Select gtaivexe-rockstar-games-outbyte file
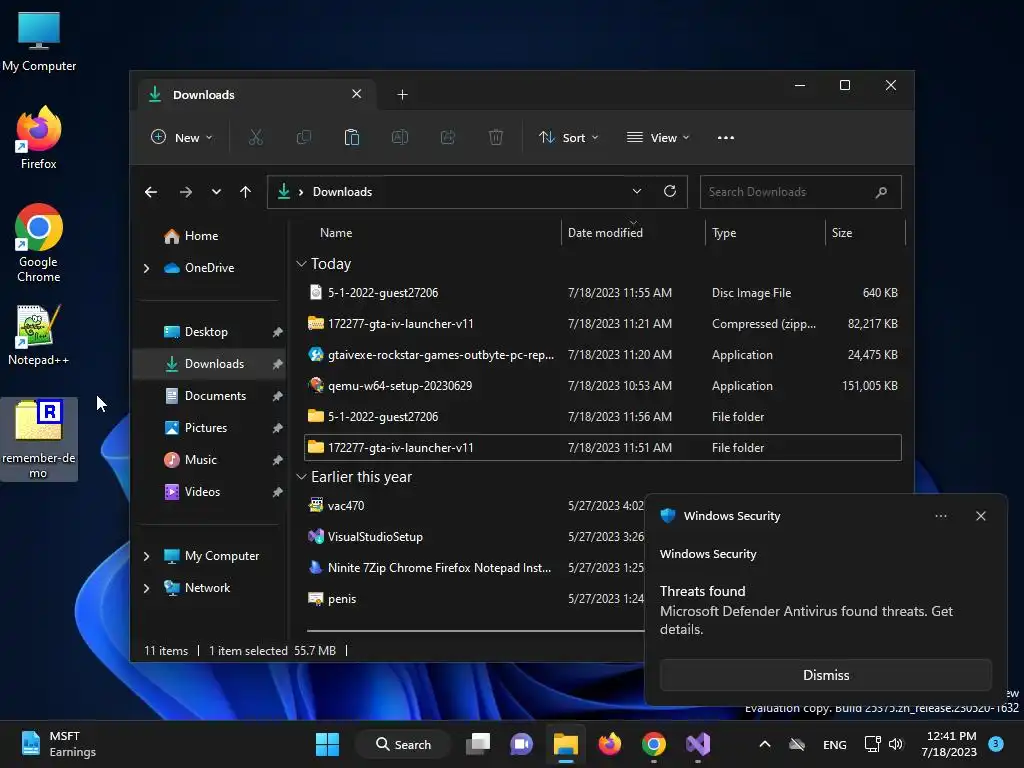The width and height of the screenshot is (1024, 768). [603, 355]
